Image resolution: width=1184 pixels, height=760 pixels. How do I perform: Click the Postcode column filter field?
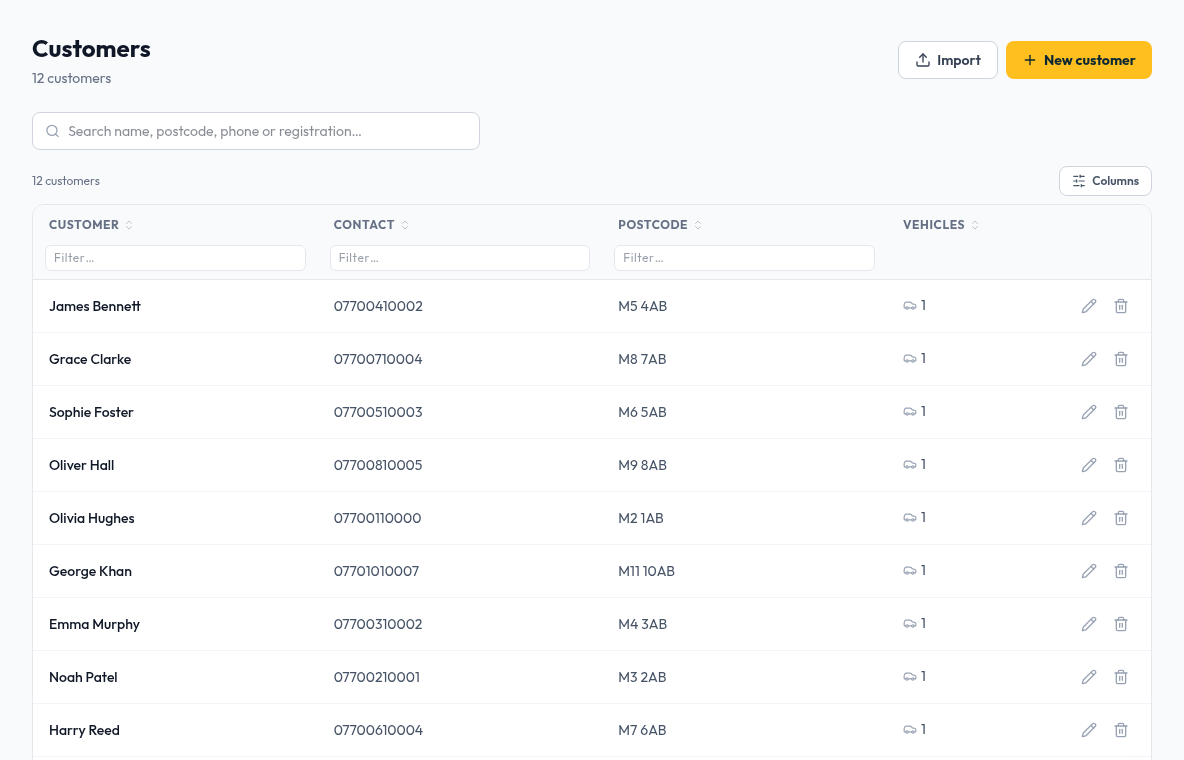pyautogui.click(x=745, y=258)
